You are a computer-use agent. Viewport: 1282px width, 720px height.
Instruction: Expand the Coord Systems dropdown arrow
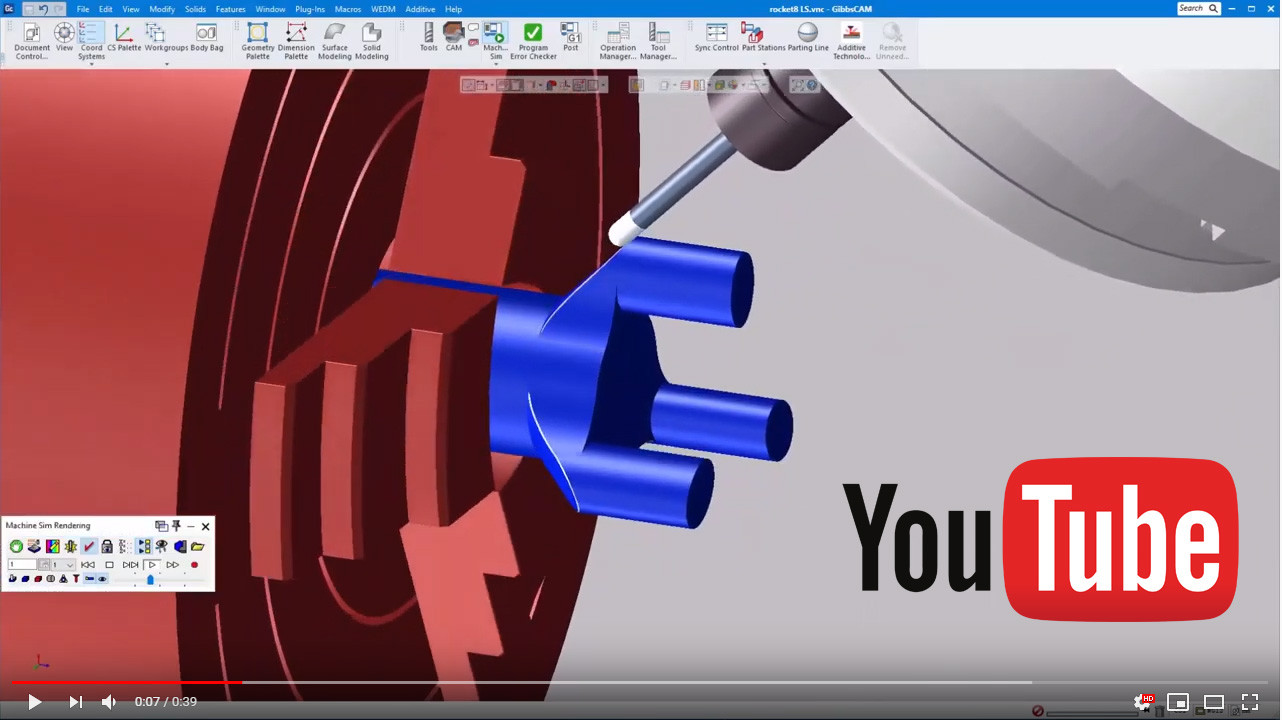click(91, 64)
